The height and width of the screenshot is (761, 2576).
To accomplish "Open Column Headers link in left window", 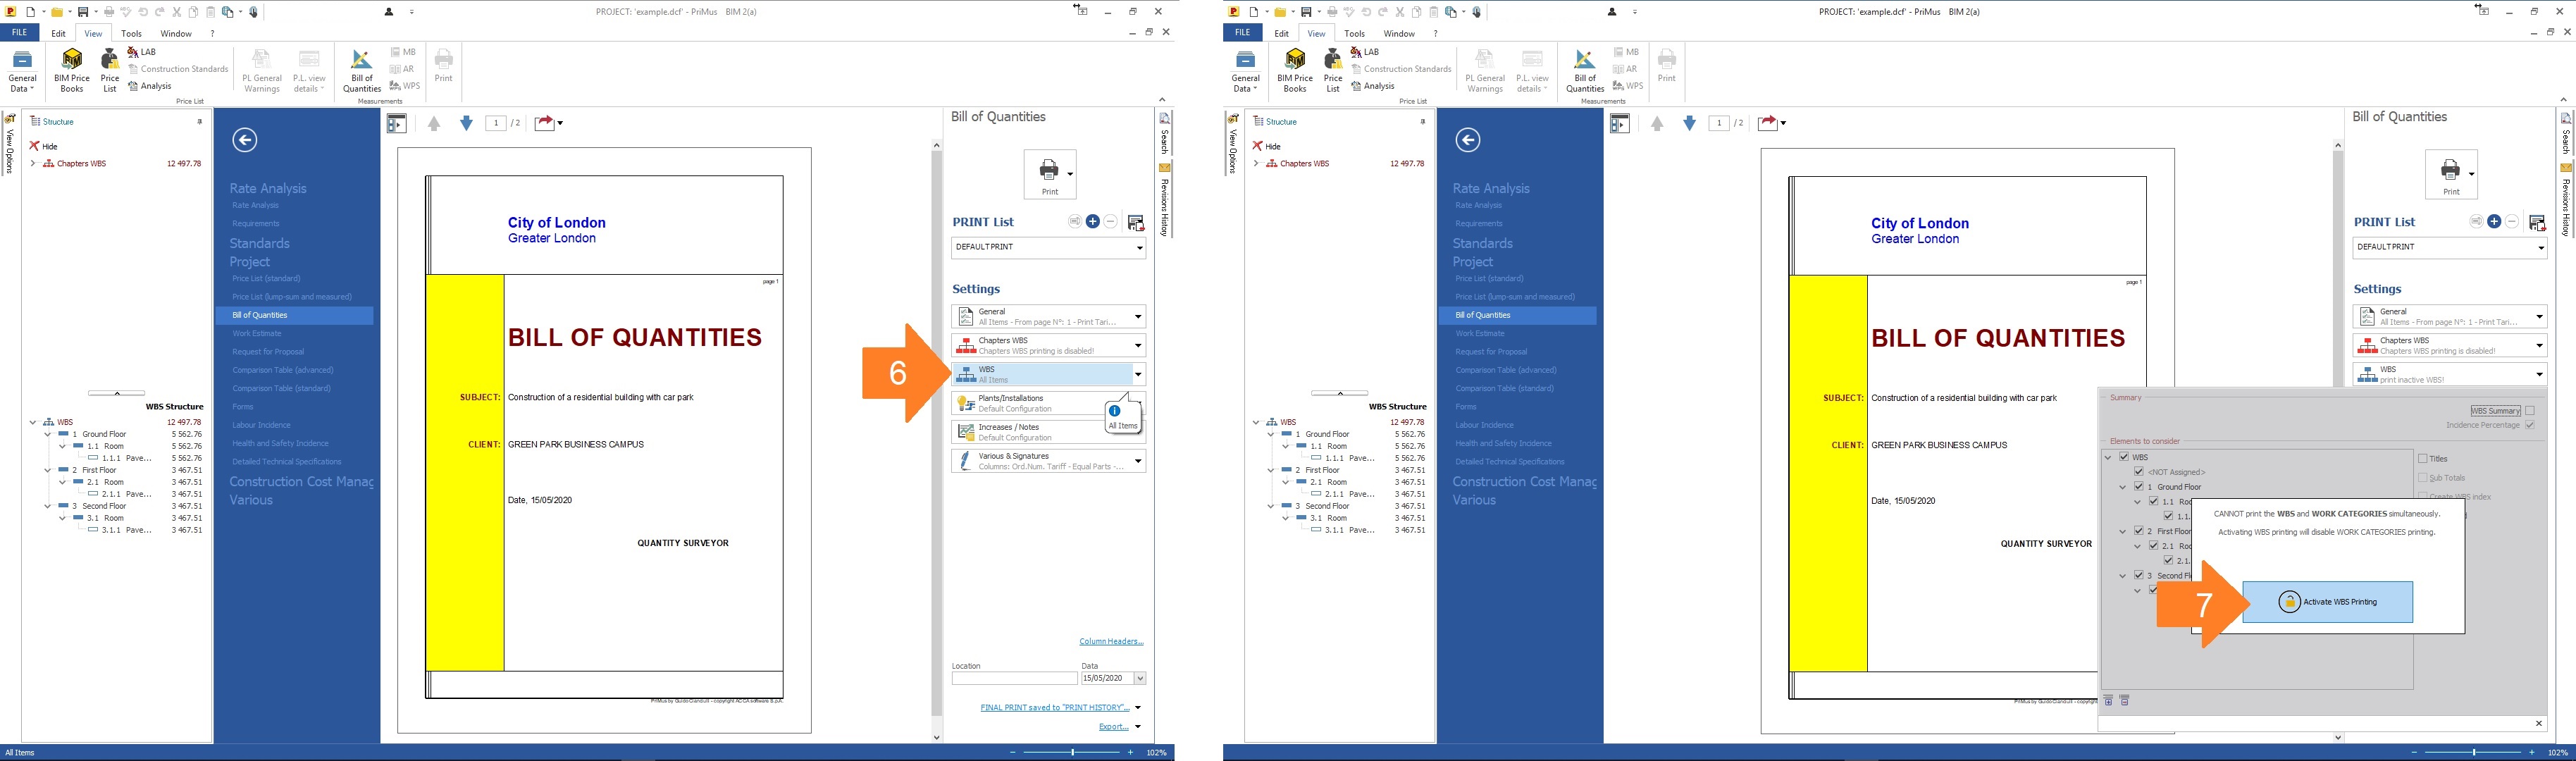I will point(1111,641).
